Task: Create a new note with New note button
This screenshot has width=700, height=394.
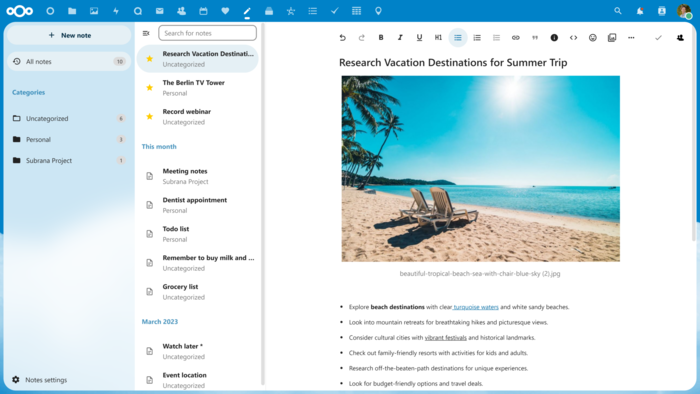Action: click(69, 35)
